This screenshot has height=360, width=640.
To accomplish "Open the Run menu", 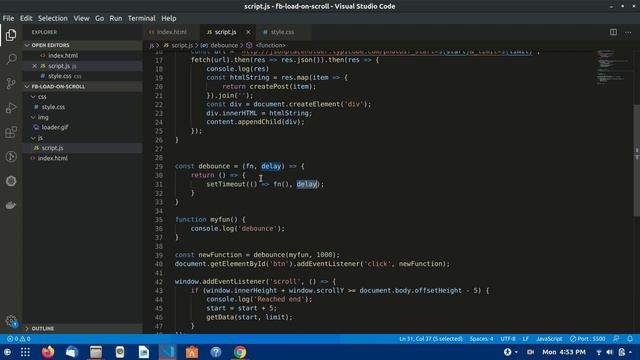I will 116,18.
